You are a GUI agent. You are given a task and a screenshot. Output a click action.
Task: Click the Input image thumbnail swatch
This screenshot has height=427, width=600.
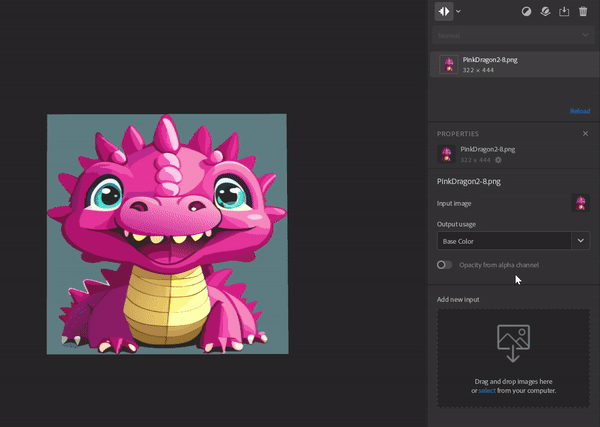coord(579,203)
